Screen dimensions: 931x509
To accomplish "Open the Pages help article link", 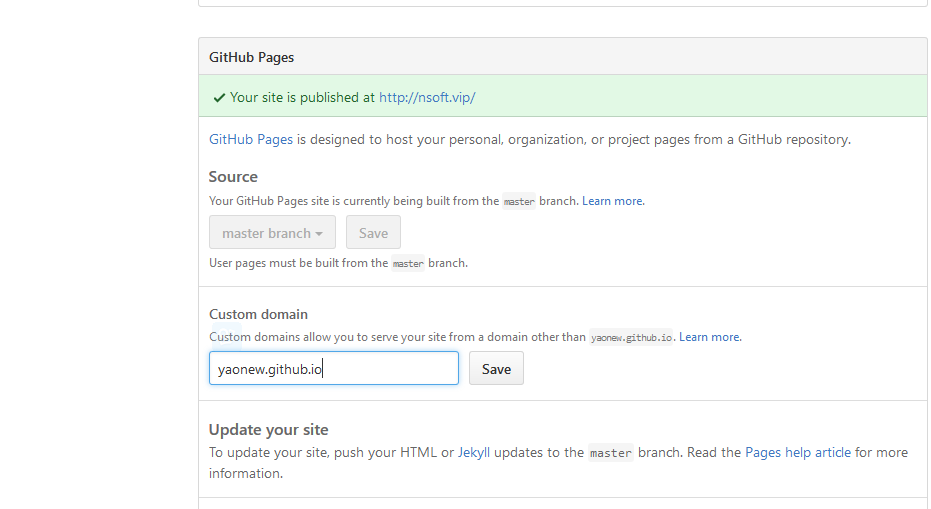I will tap(797, 453).
